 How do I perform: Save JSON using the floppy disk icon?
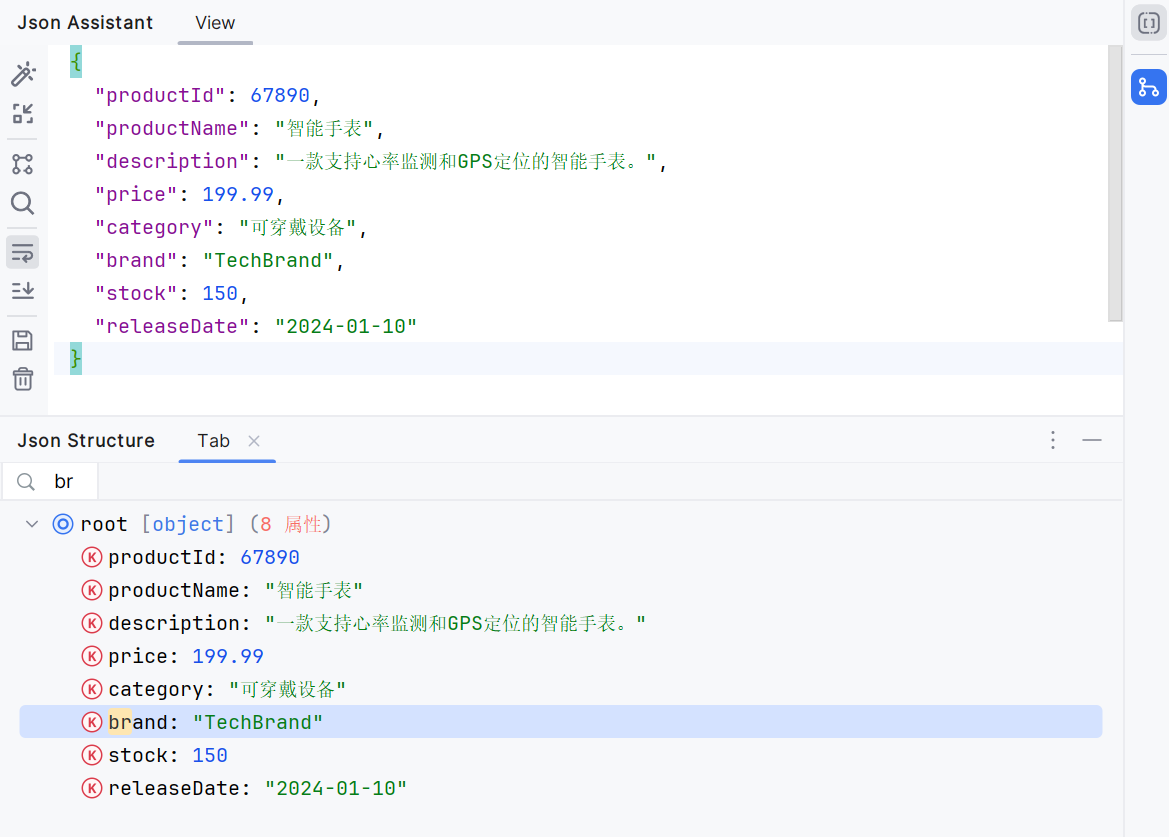(23, 339)
